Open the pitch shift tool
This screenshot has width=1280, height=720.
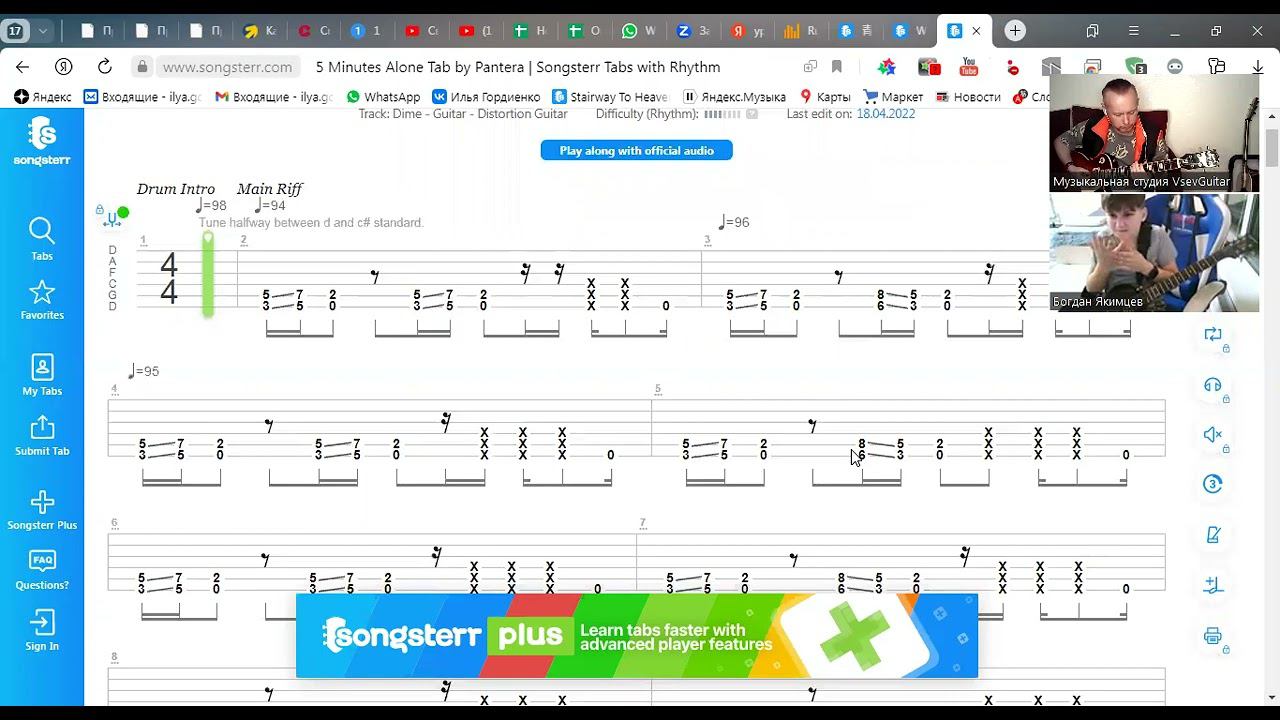1213,585
